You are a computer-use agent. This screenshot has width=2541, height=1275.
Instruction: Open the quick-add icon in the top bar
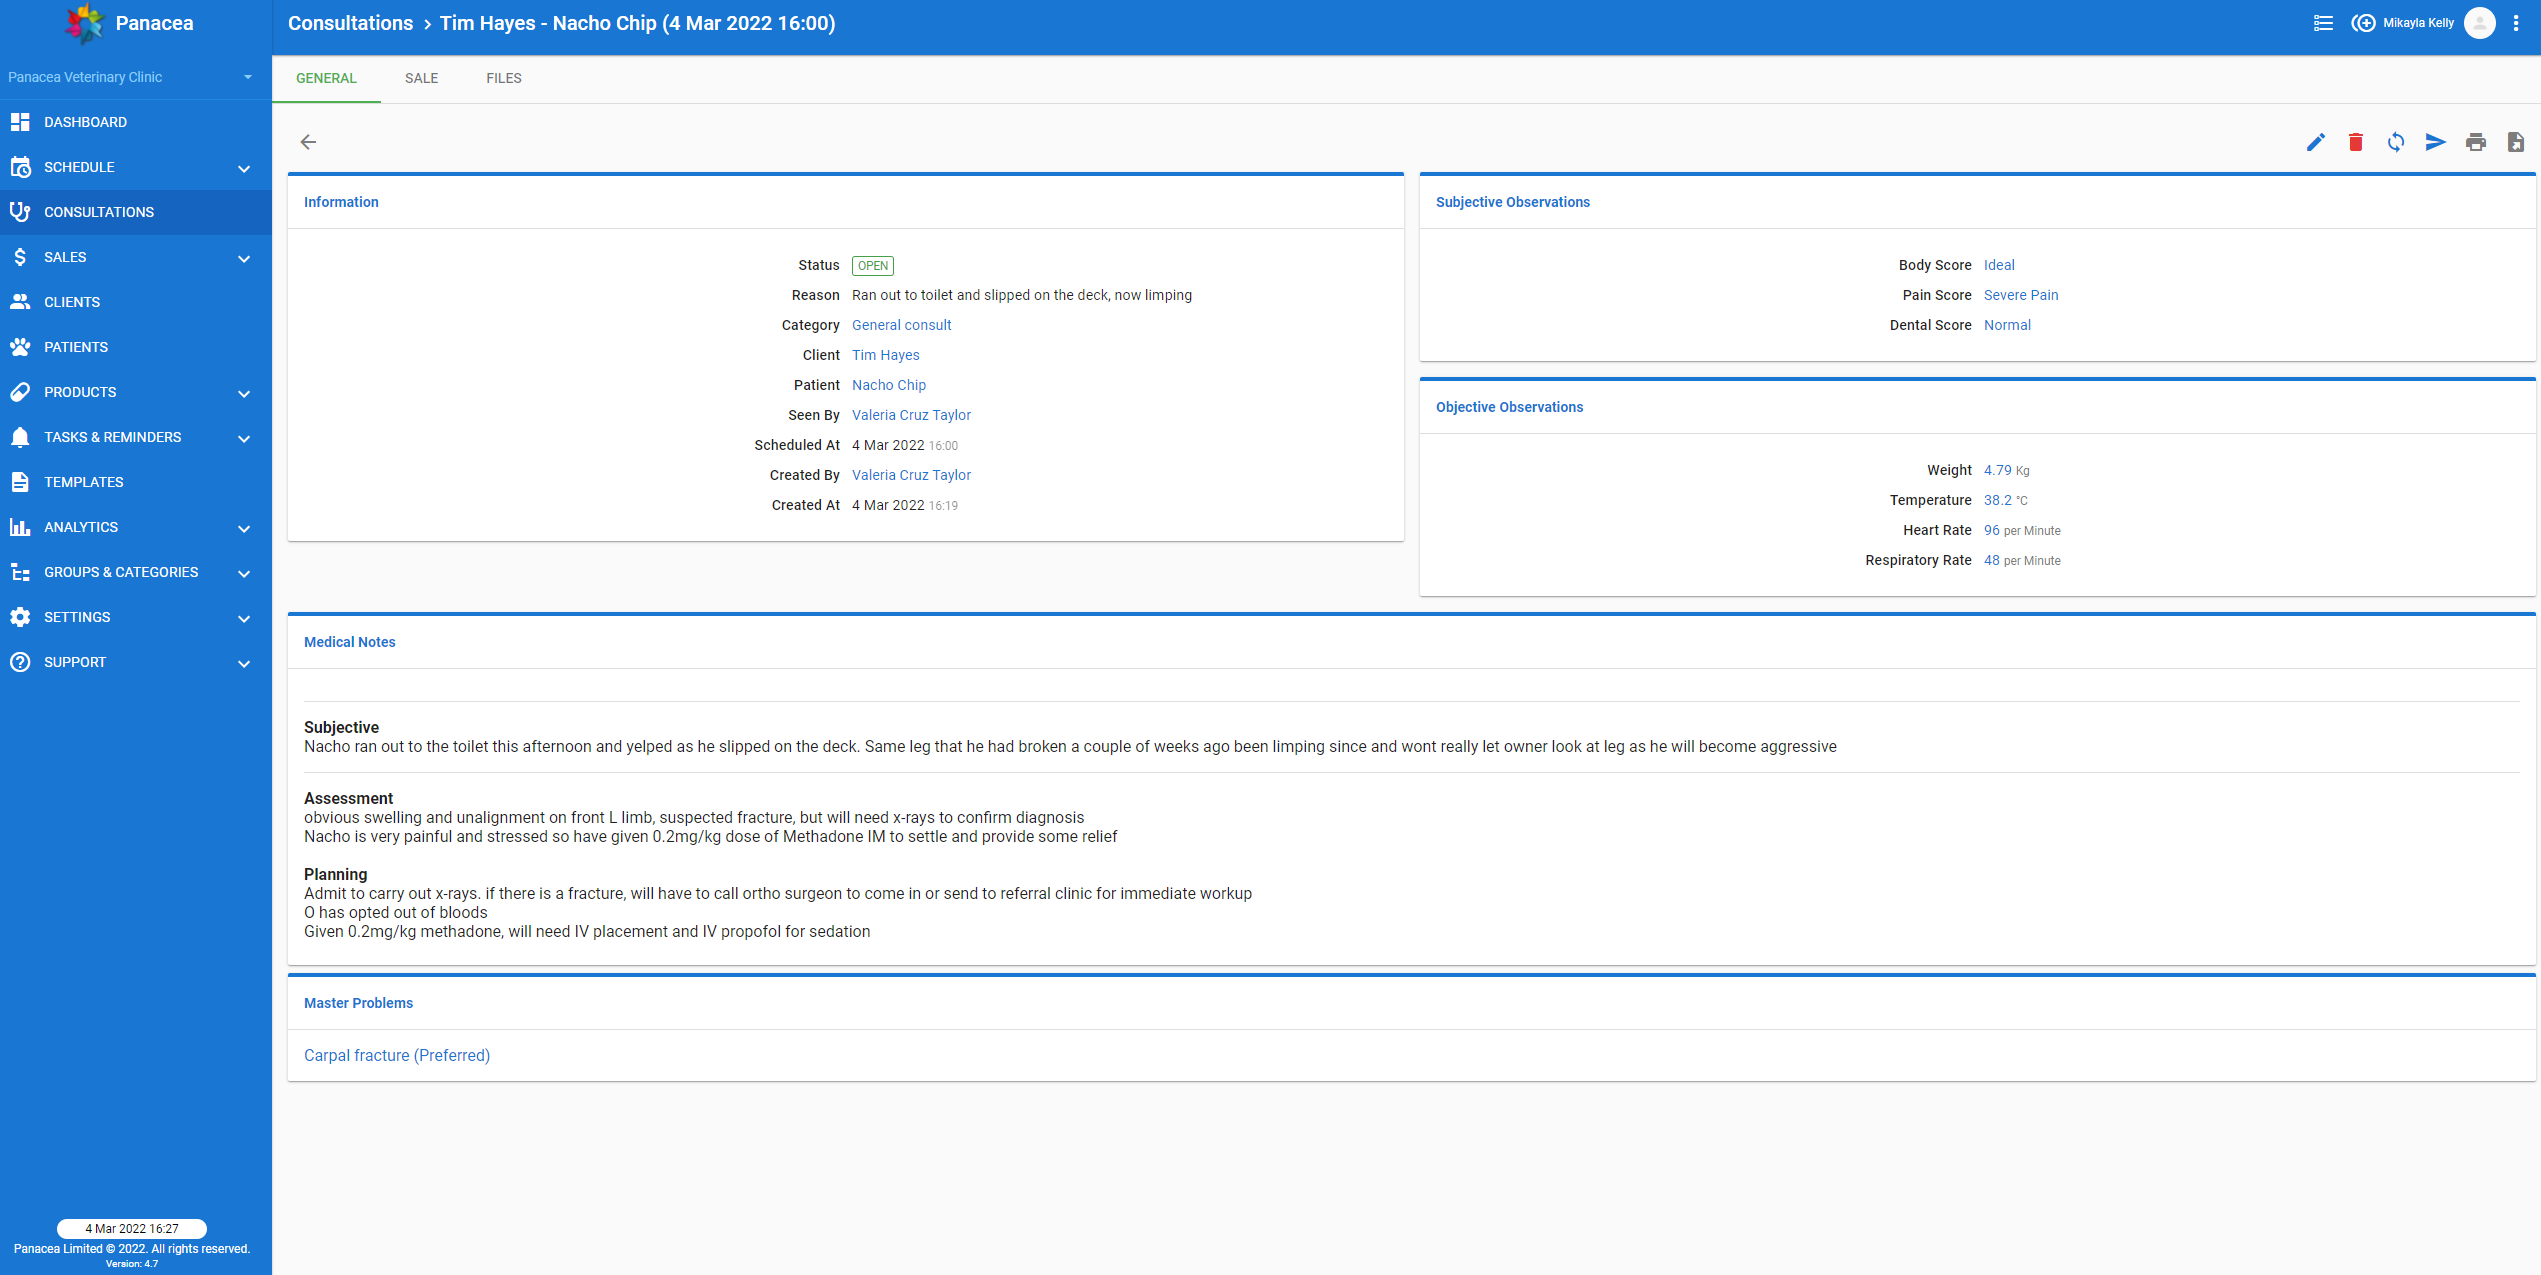pyautogui.click(x=2362, y=22)
